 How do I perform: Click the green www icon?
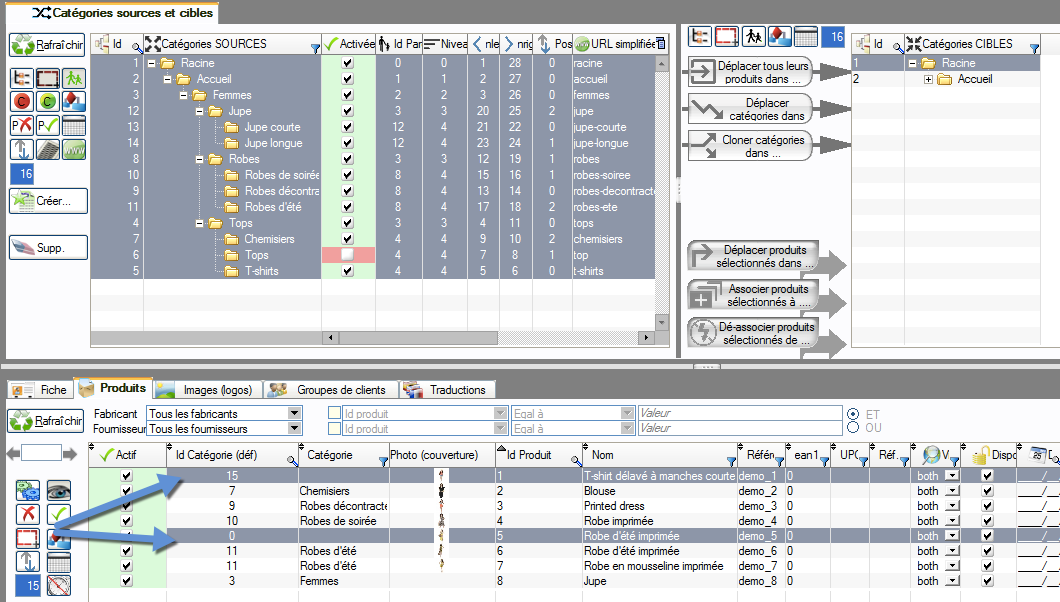[x=74, y=150]
